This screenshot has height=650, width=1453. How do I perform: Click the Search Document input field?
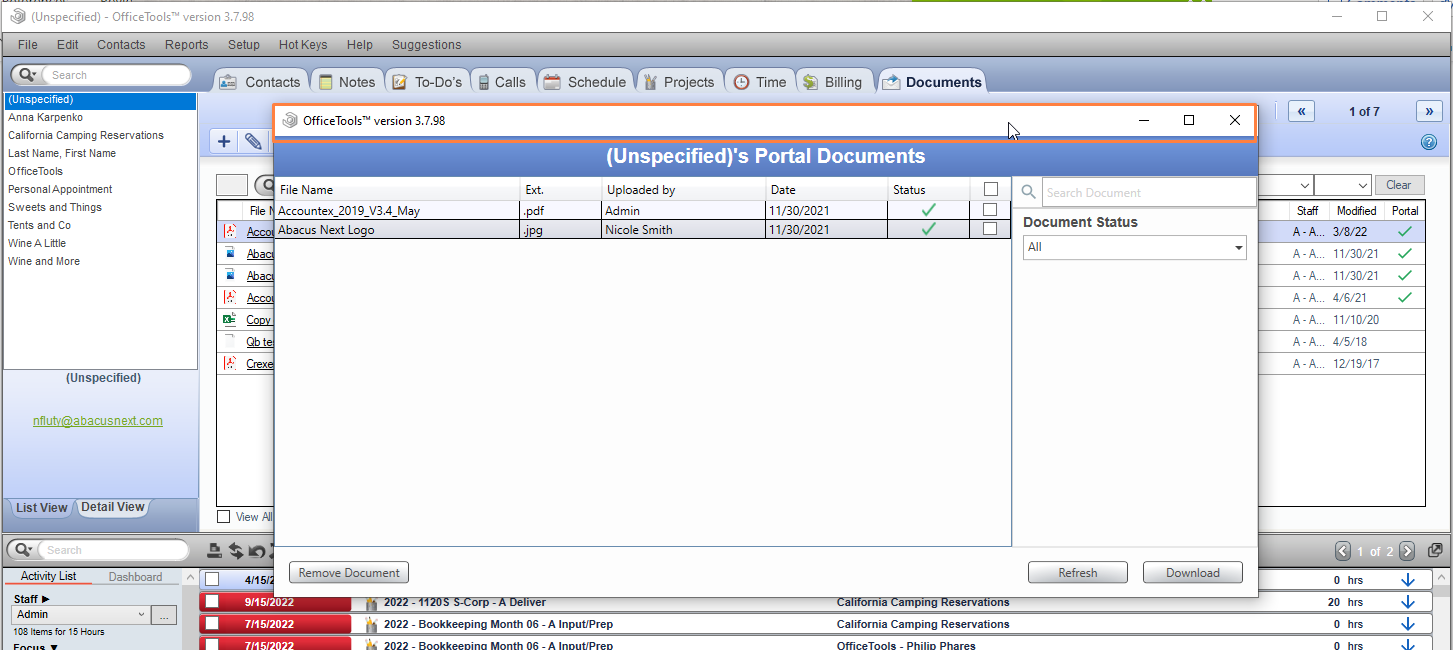1149,192
